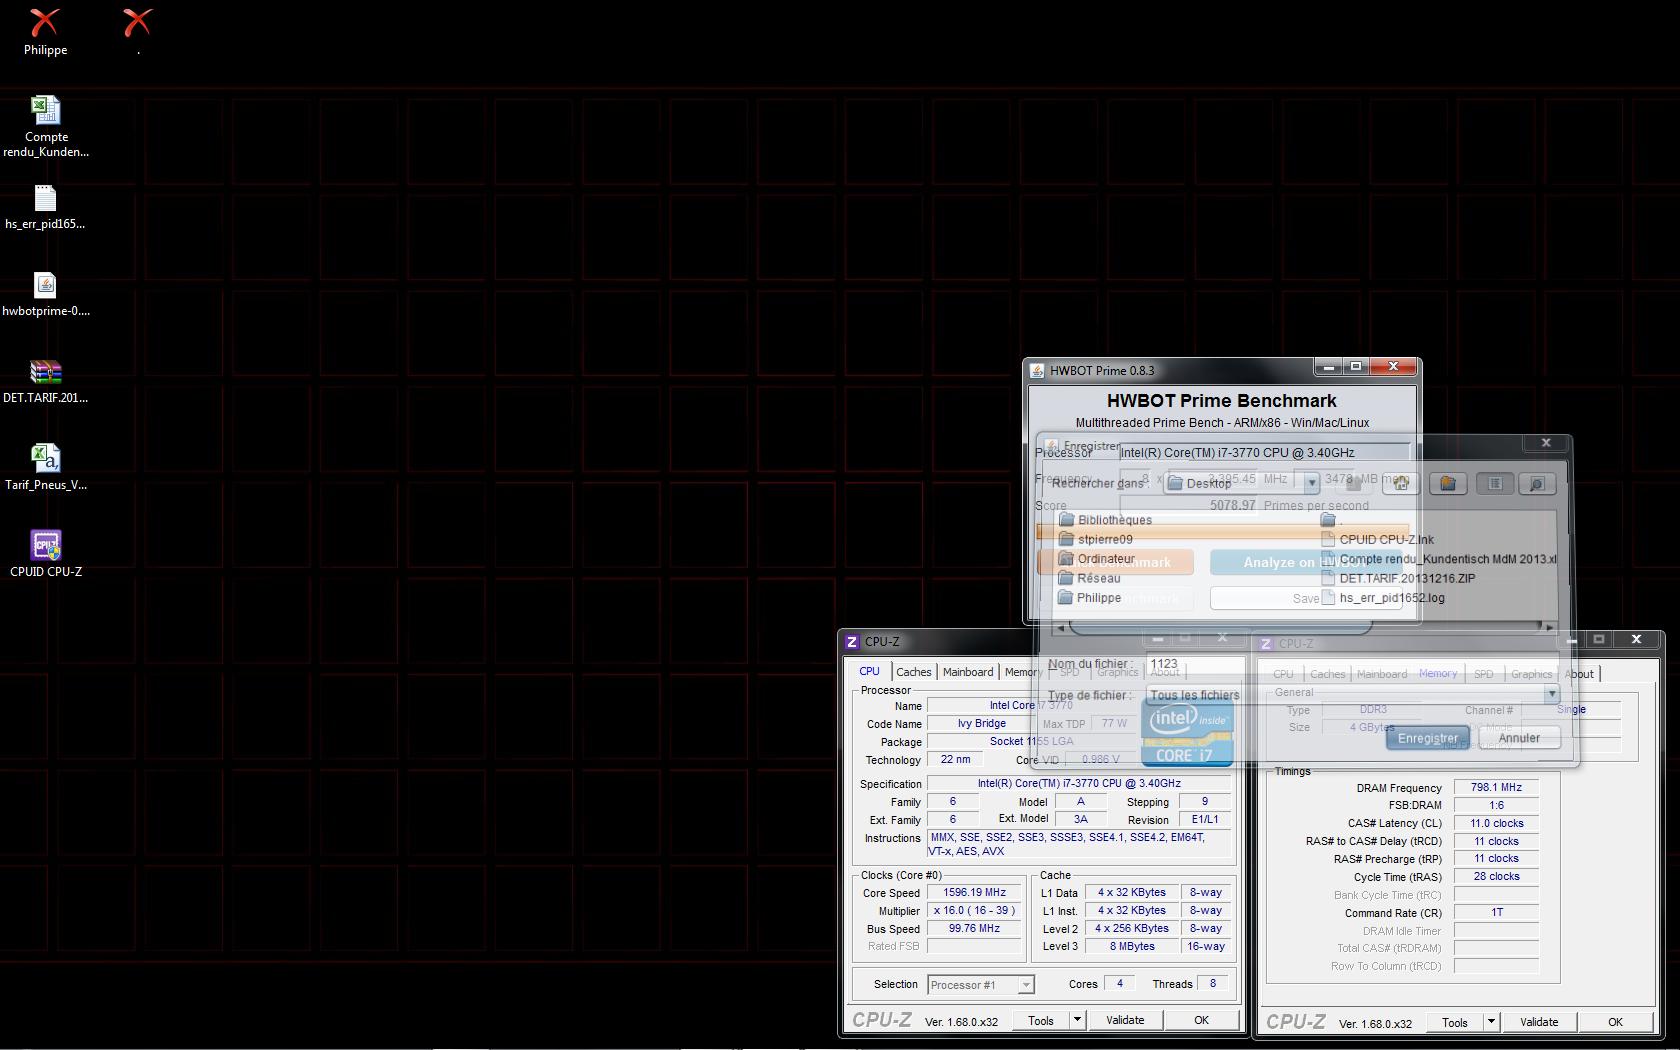Select the DET.TARIF.20131216.ZIP file in the save dialog
The height and width of the screenshot is (1050, 1680).
tap(1399, 578)
